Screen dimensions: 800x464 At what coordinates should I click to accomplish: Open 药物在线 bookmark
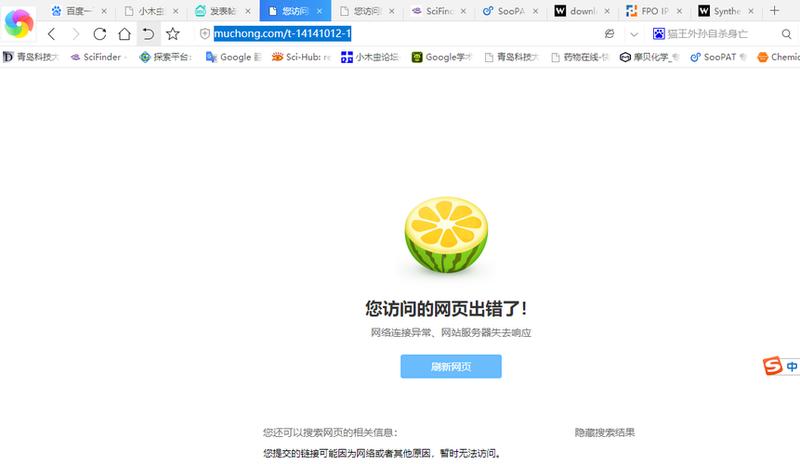point(580,57)
